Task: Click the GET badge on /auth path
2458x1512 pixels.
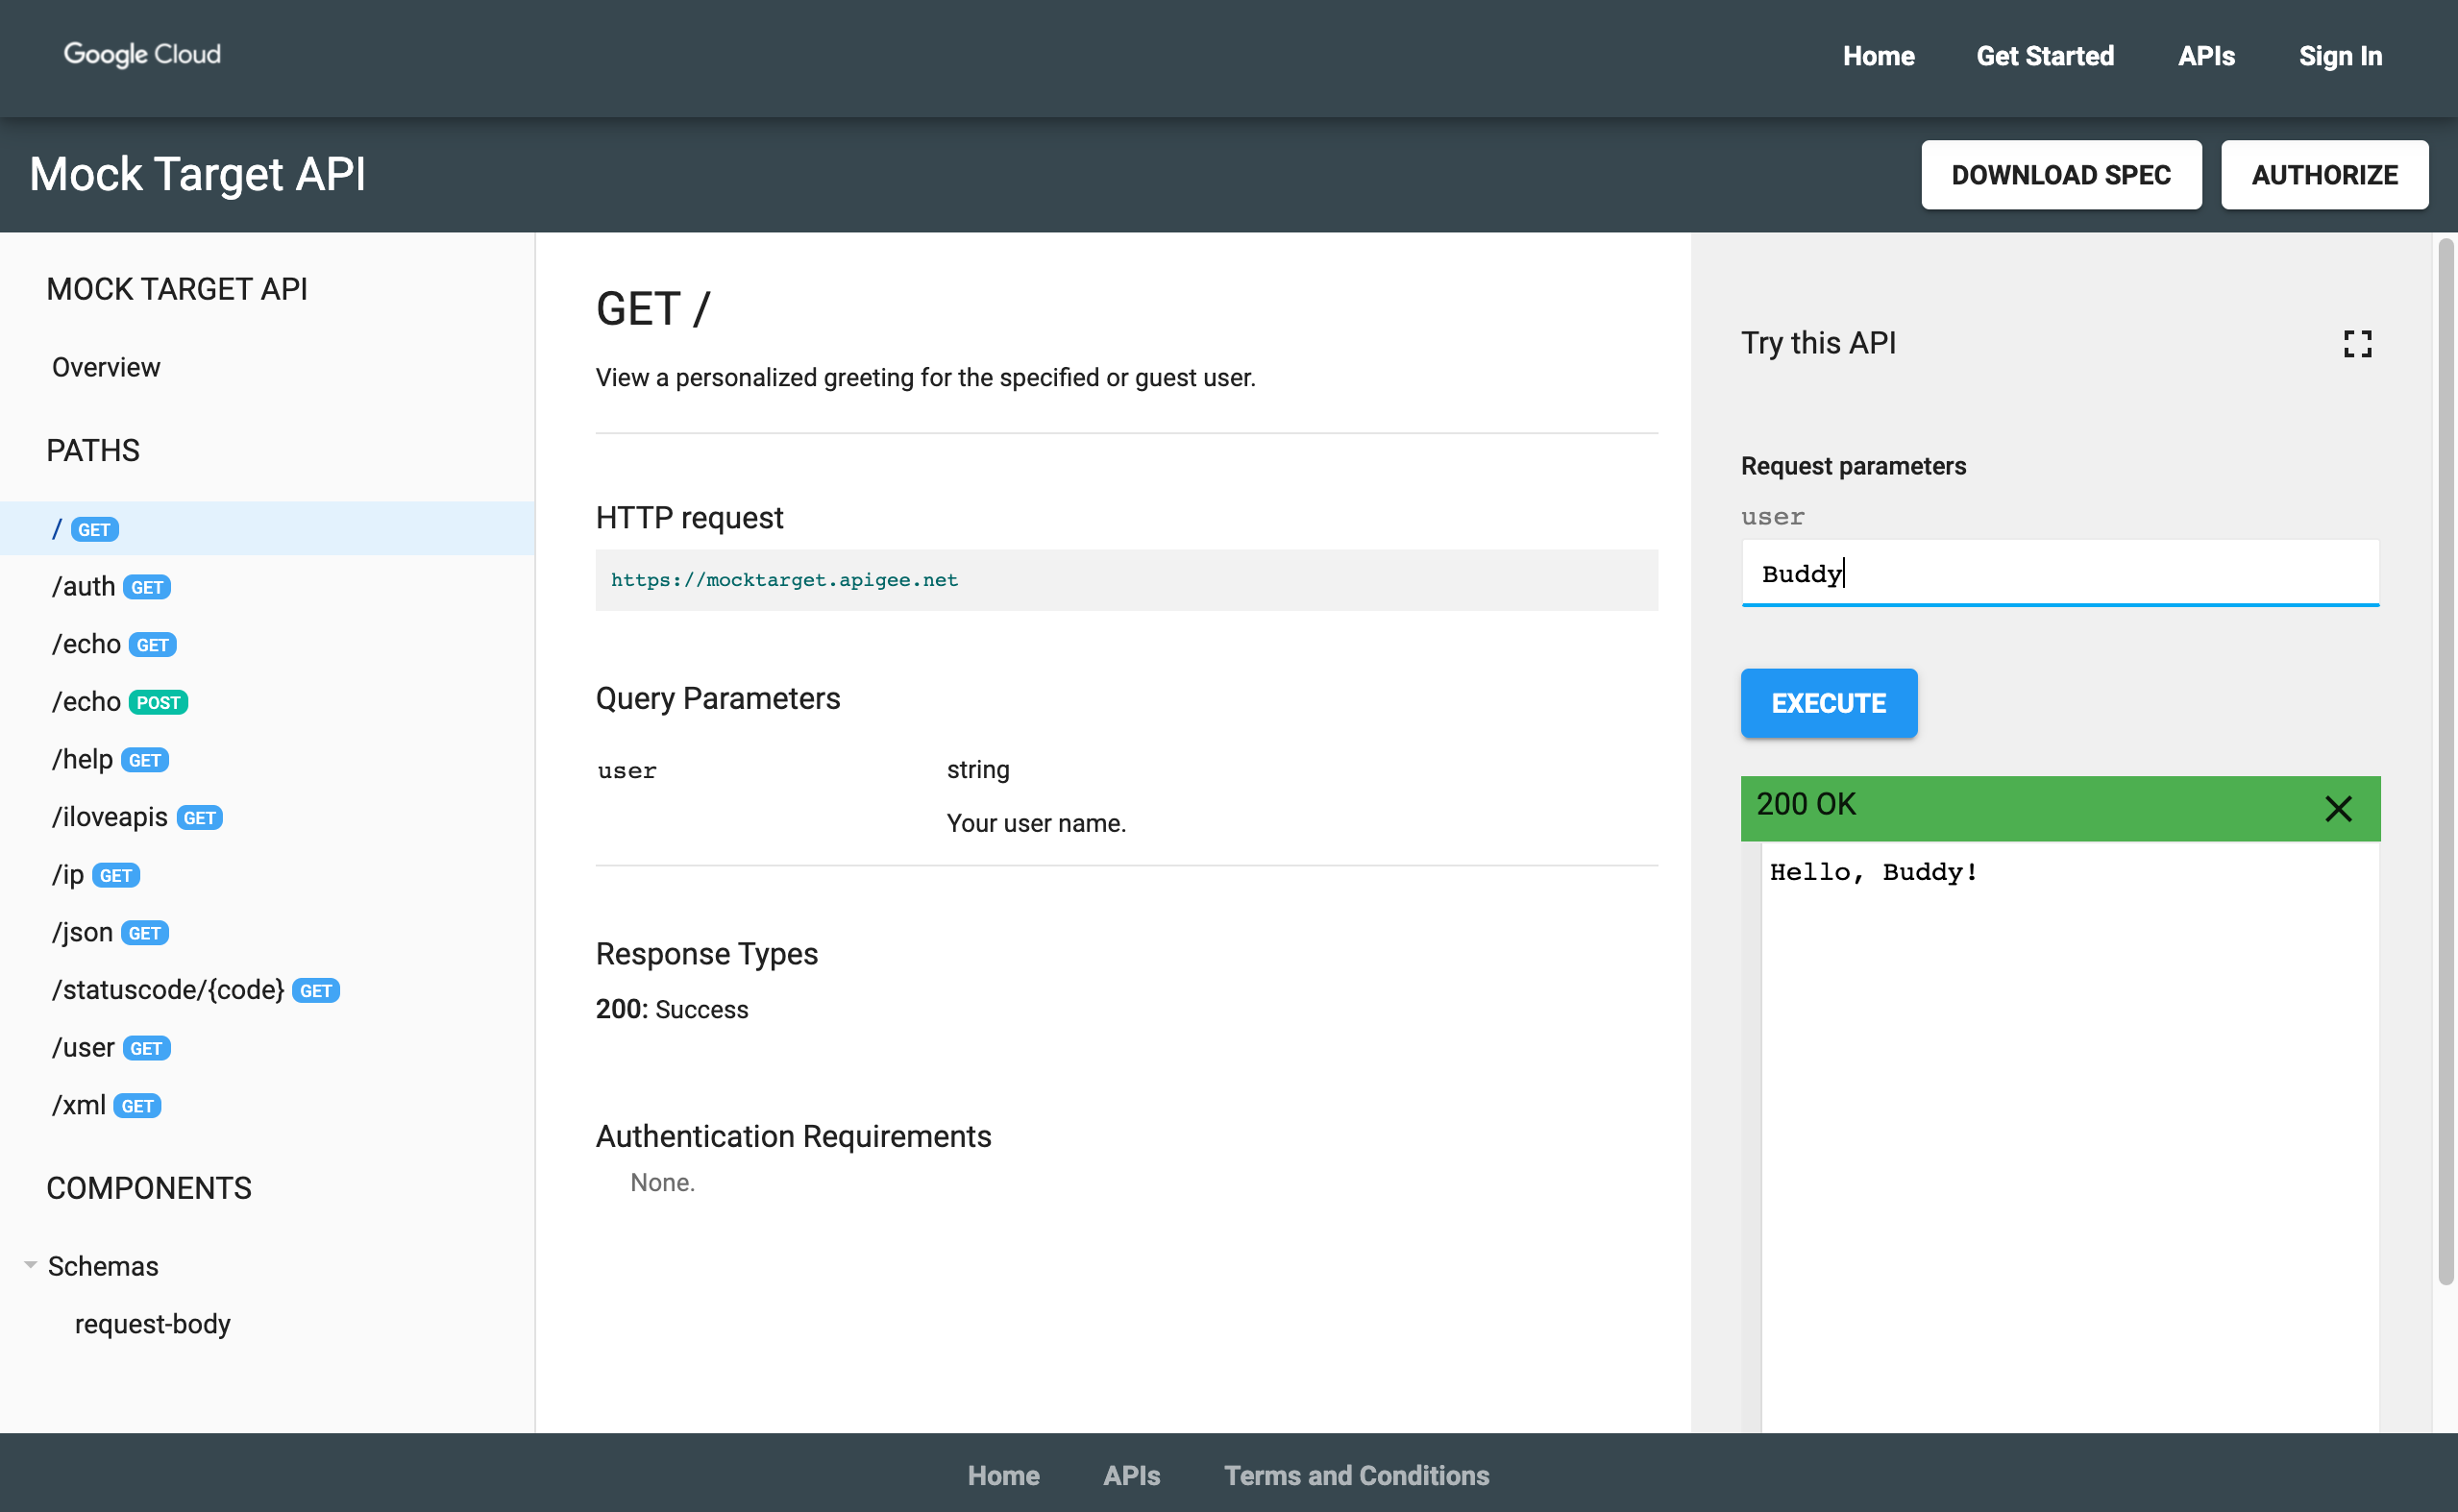Action: coord(144,587)
